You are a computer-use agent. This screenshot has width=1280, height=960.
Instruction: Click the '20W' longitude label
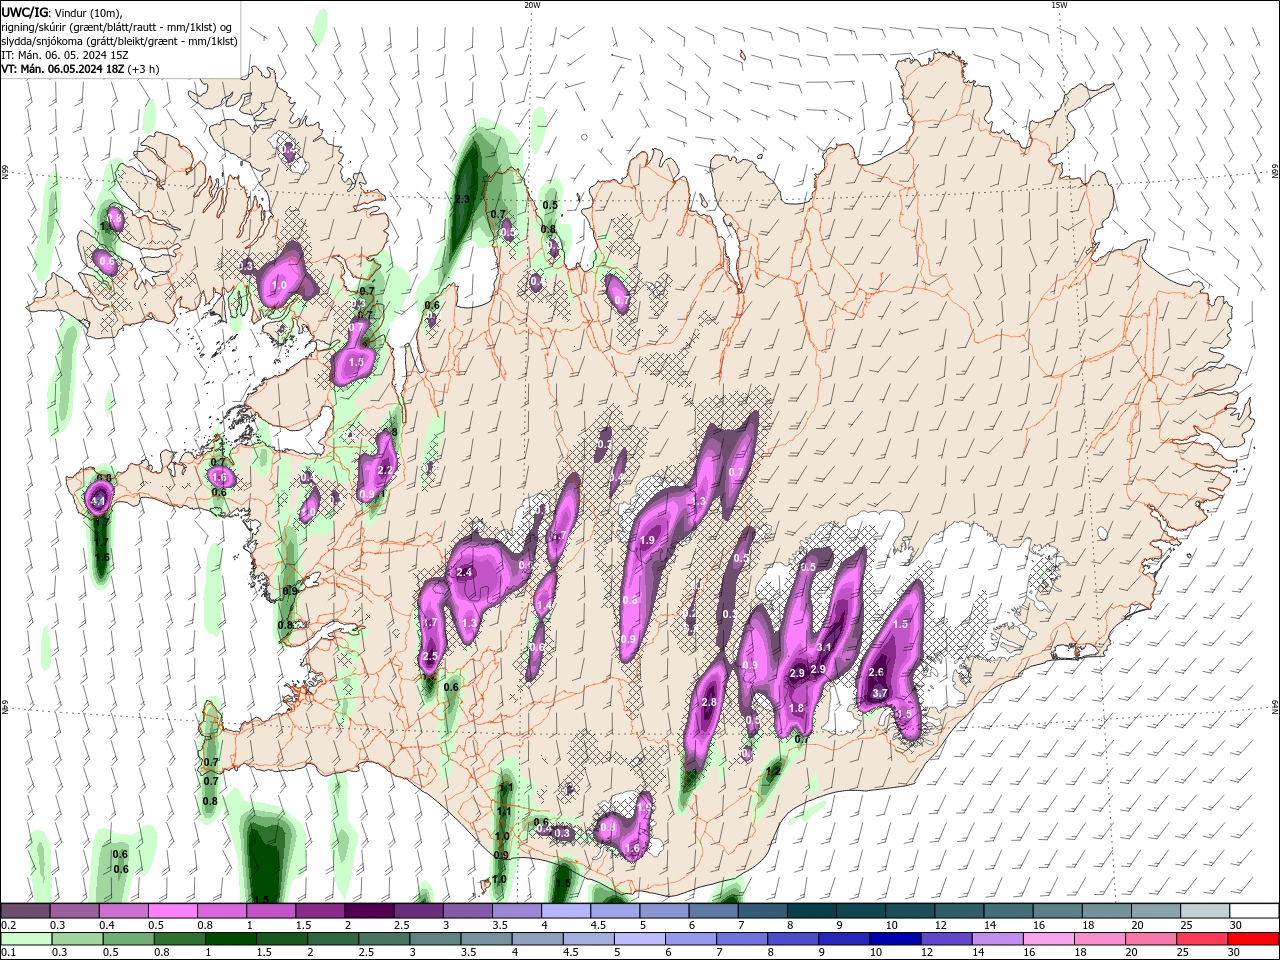point(532,5)
